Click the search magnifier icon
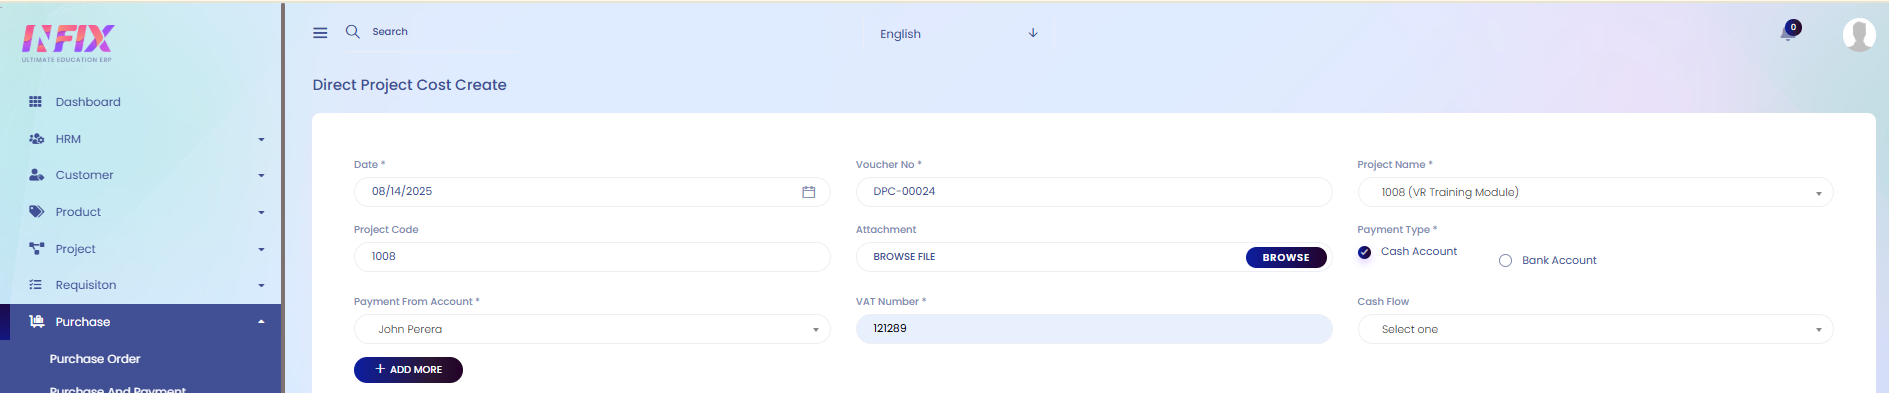The height and width of the screenshot is (393, 1889). coord(352,32)
